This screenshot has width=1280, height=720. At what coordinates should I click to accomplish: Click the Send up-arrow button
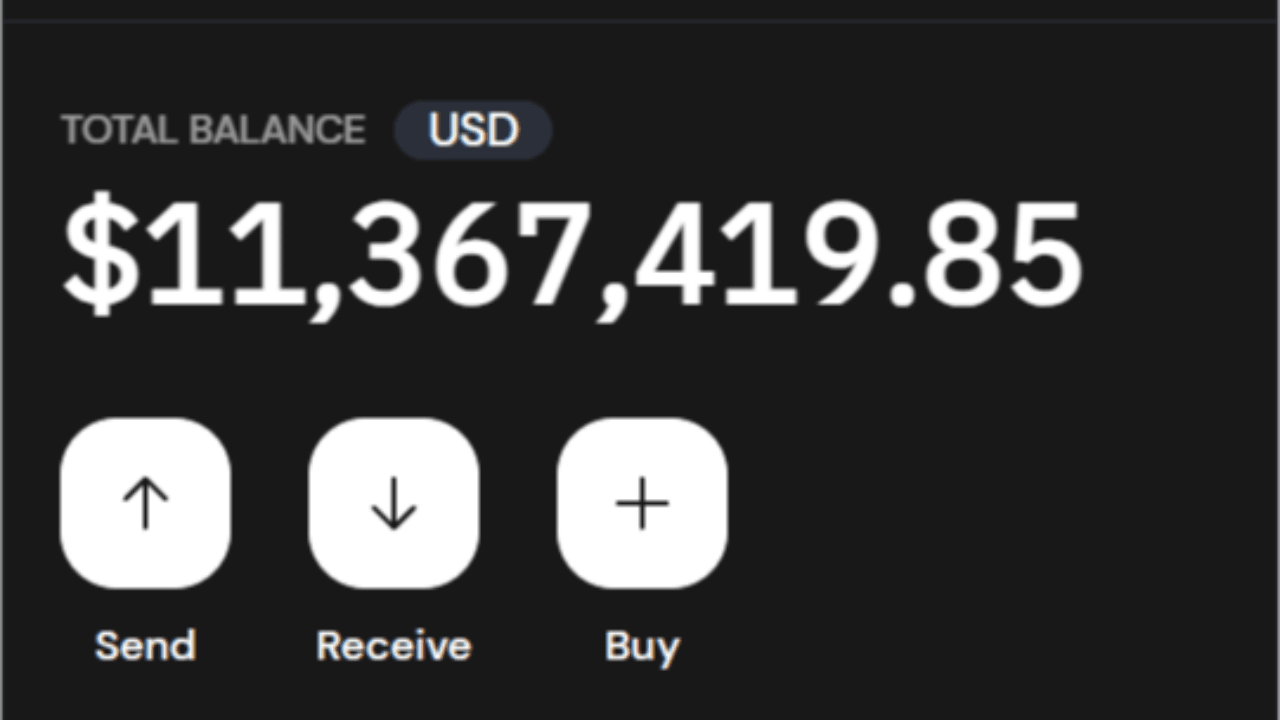point(145,503)
